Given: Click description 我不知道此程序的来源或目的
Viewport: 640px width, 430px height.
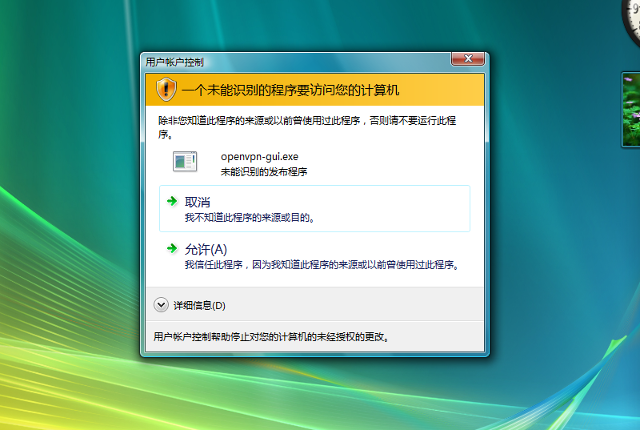Looking at the screenshot, I should coord(250,217).
